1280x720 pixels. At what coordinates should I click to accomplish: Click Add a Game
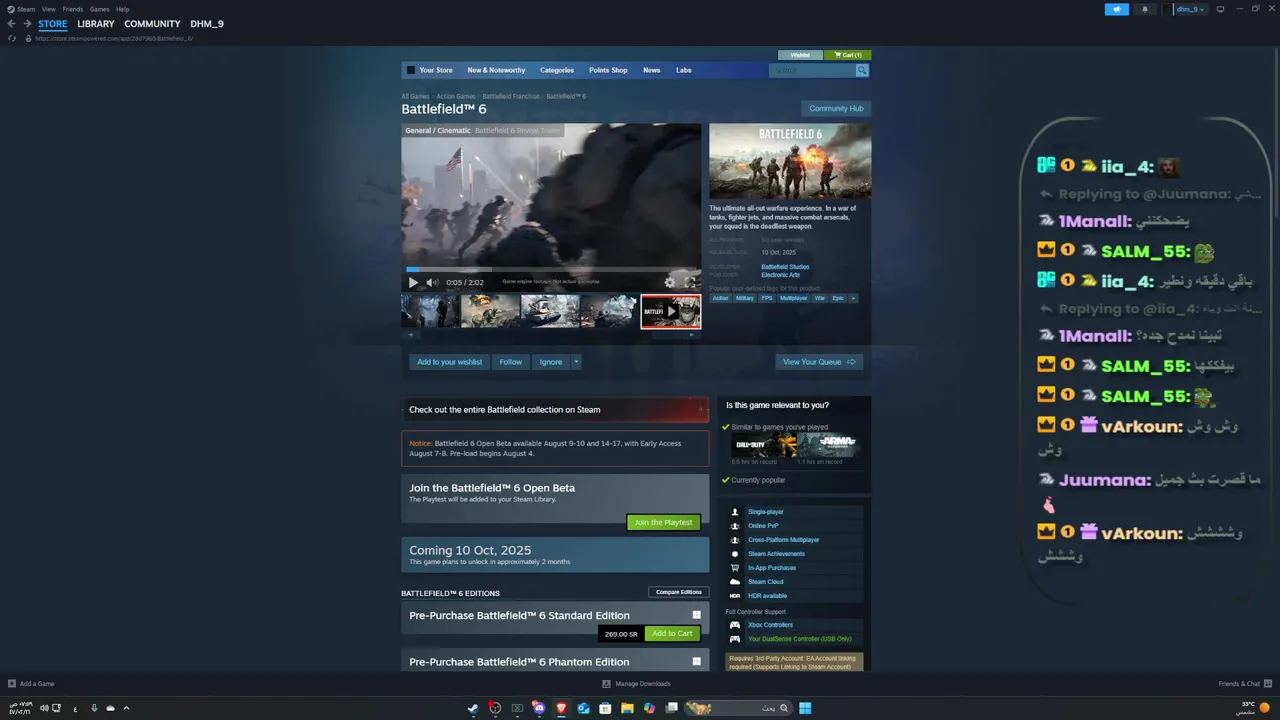click(31, 684)
